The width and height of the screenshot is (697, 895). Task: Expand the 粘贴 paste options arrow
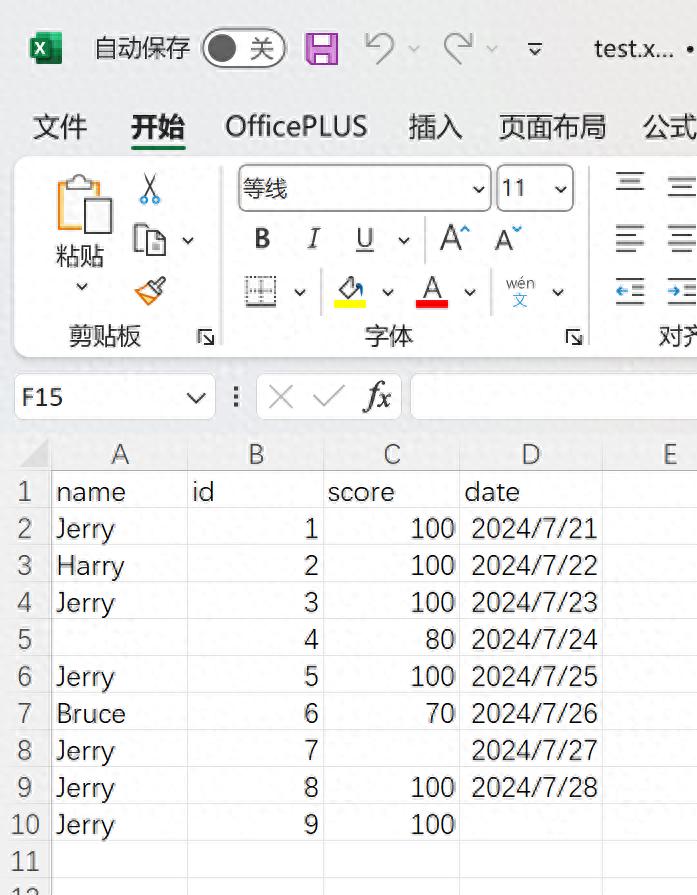[82, 286]
